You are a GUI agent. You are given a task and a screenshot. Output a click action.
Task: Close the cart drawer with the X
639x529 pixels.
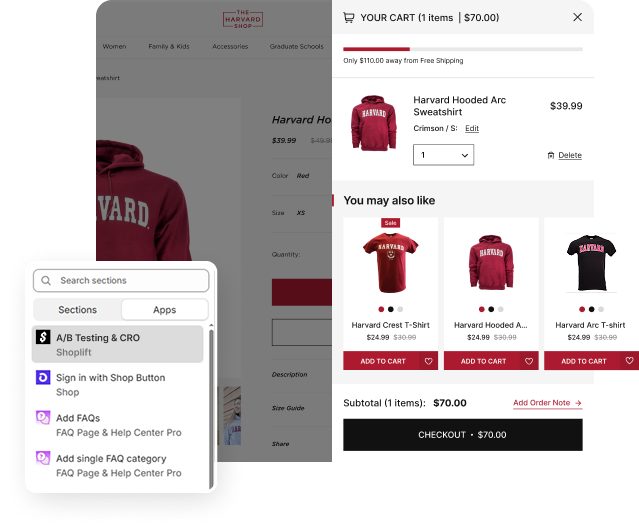[577, 17]
